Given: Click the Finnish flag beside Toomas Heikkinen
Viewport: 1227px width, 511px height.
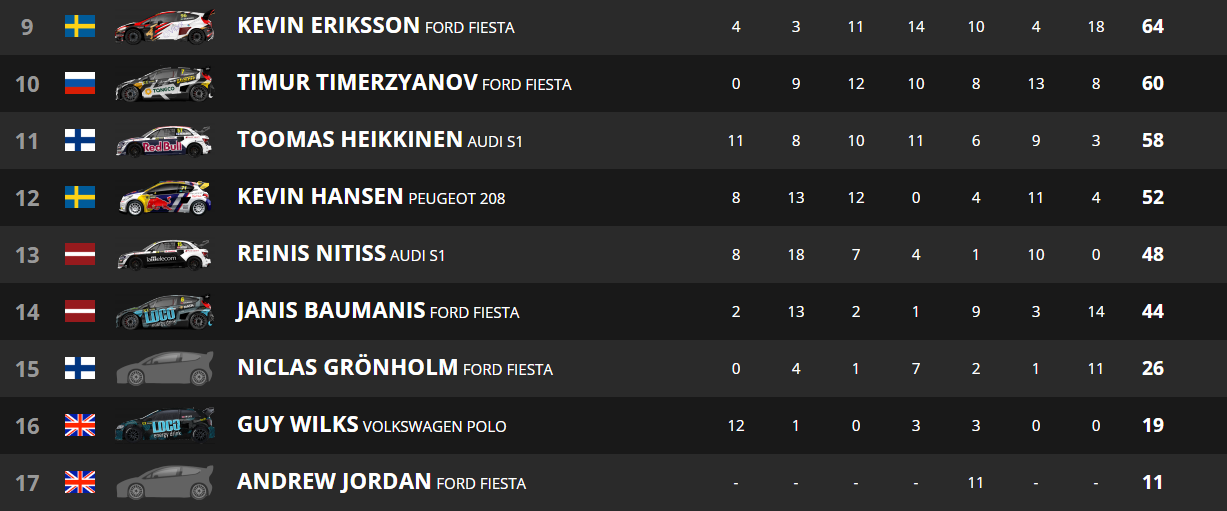Looking at the screenshot, I should pyautogui.click(x=80, y=140).
